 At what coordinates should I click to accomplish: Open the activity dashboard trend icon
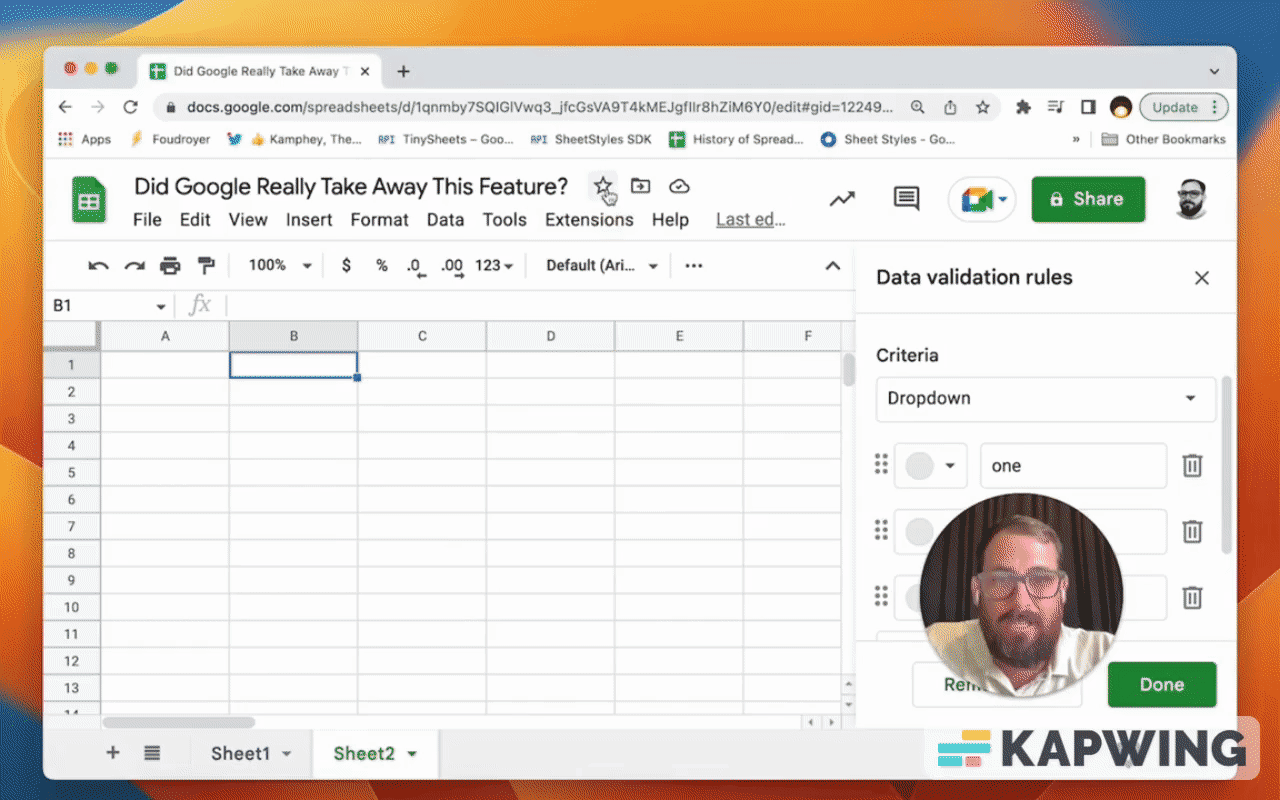pyautogui.click(x=842, y=199)
